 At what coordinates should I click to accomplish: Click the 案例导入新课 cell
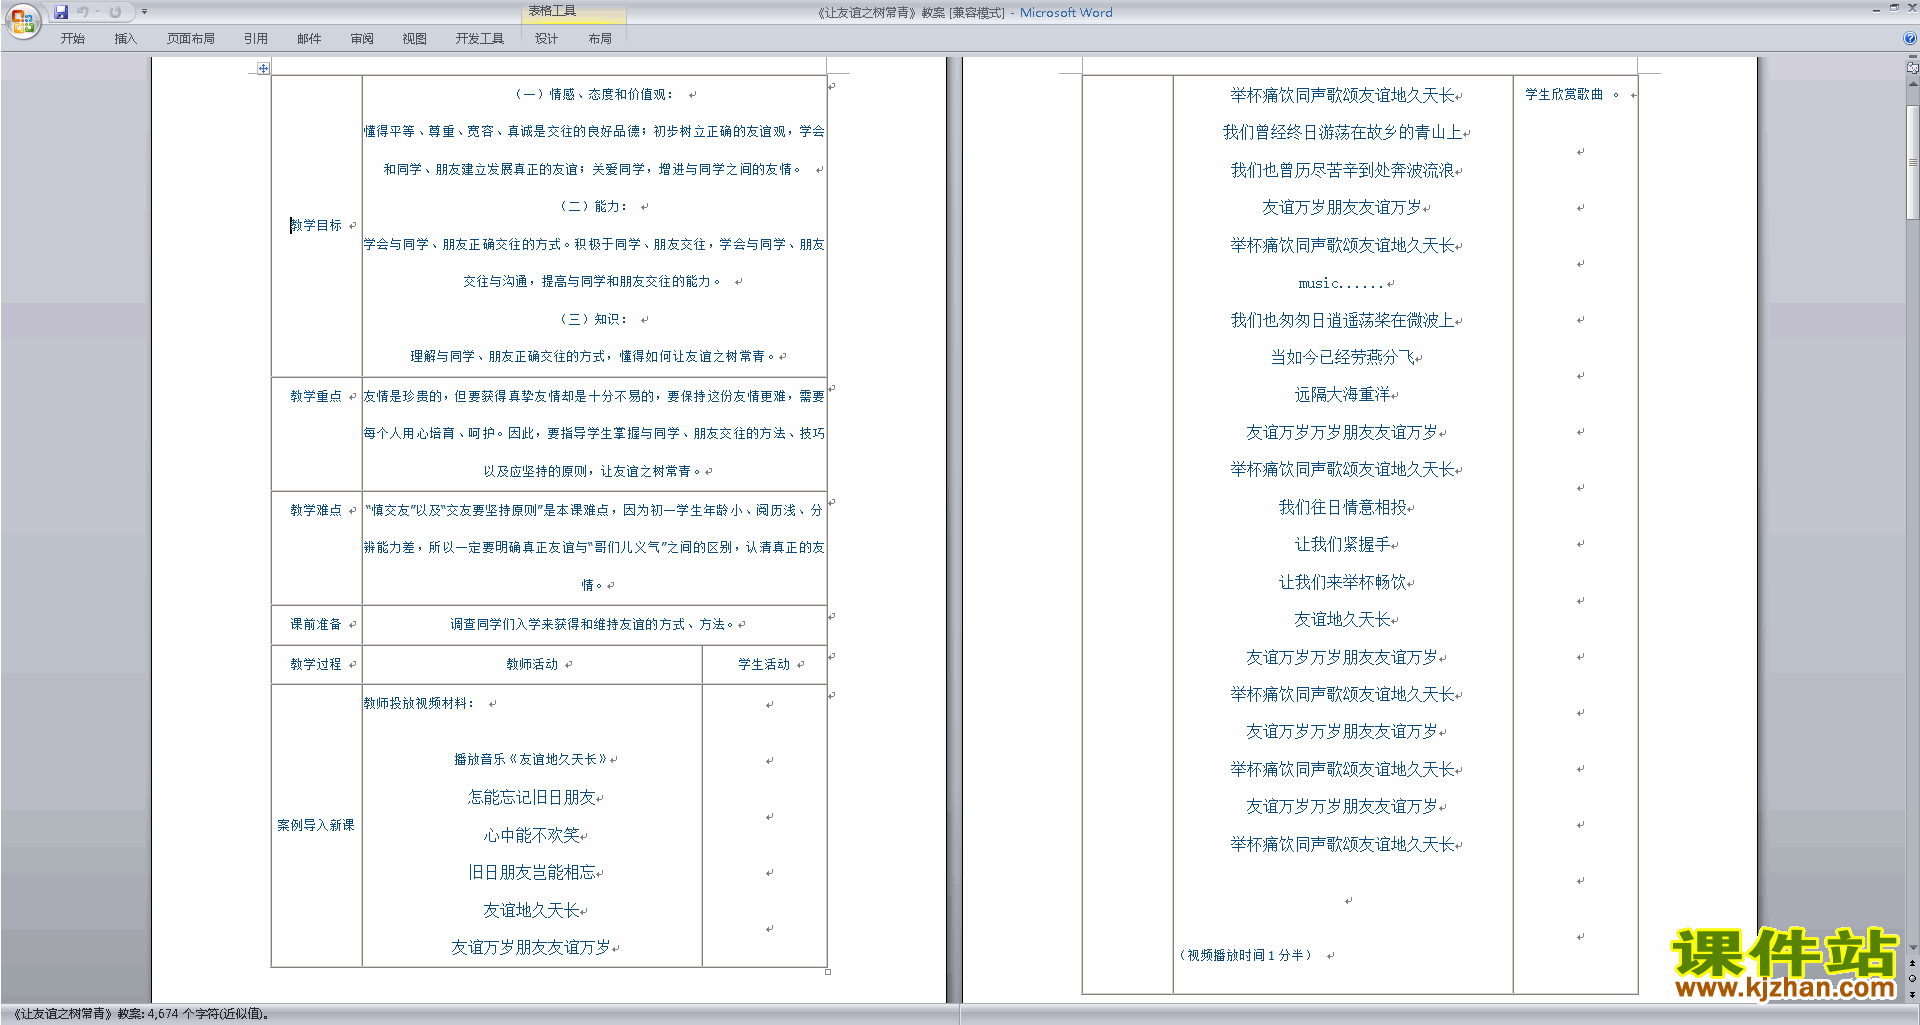316,825
